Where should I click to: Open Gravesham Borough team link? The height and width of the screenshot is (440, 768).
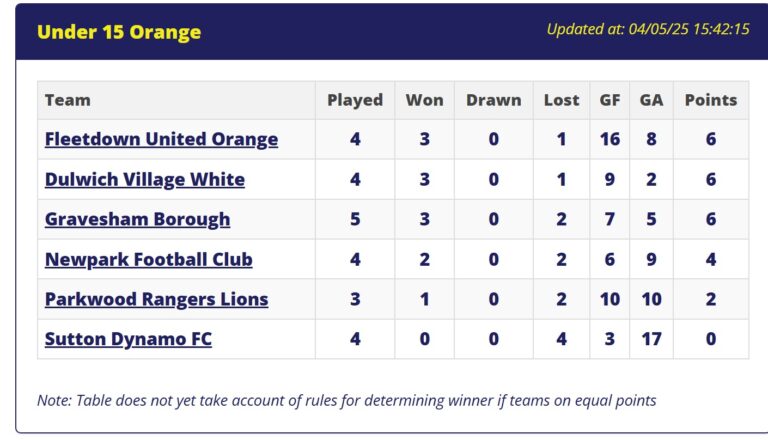tap(137, 219)
